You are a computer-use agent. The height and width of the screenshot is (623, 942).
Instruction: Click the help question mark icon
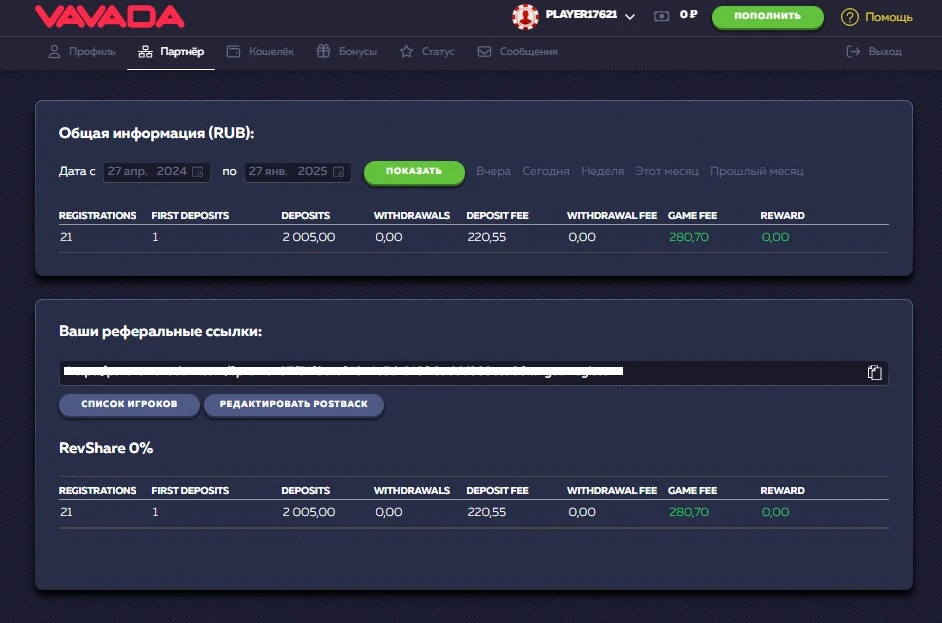[849, 17]
